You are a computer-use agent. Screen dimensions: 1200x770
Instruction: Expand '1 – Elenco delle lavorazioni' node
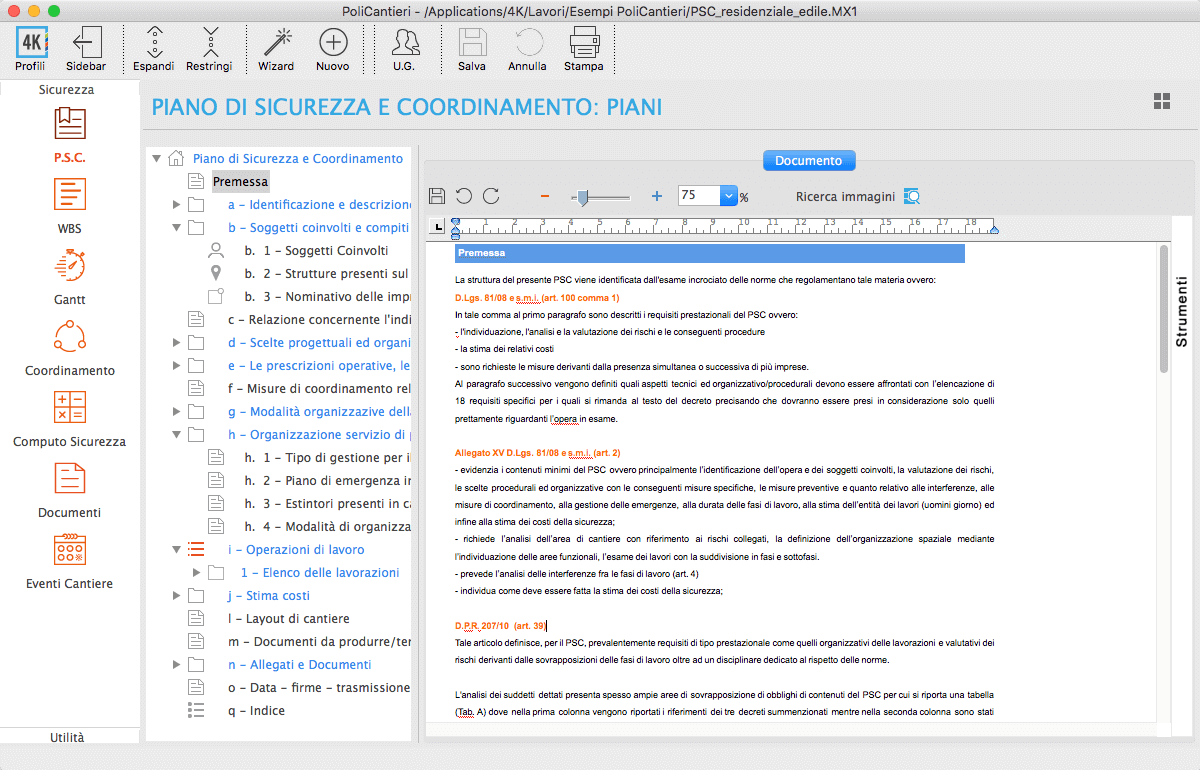coord(196,573)
